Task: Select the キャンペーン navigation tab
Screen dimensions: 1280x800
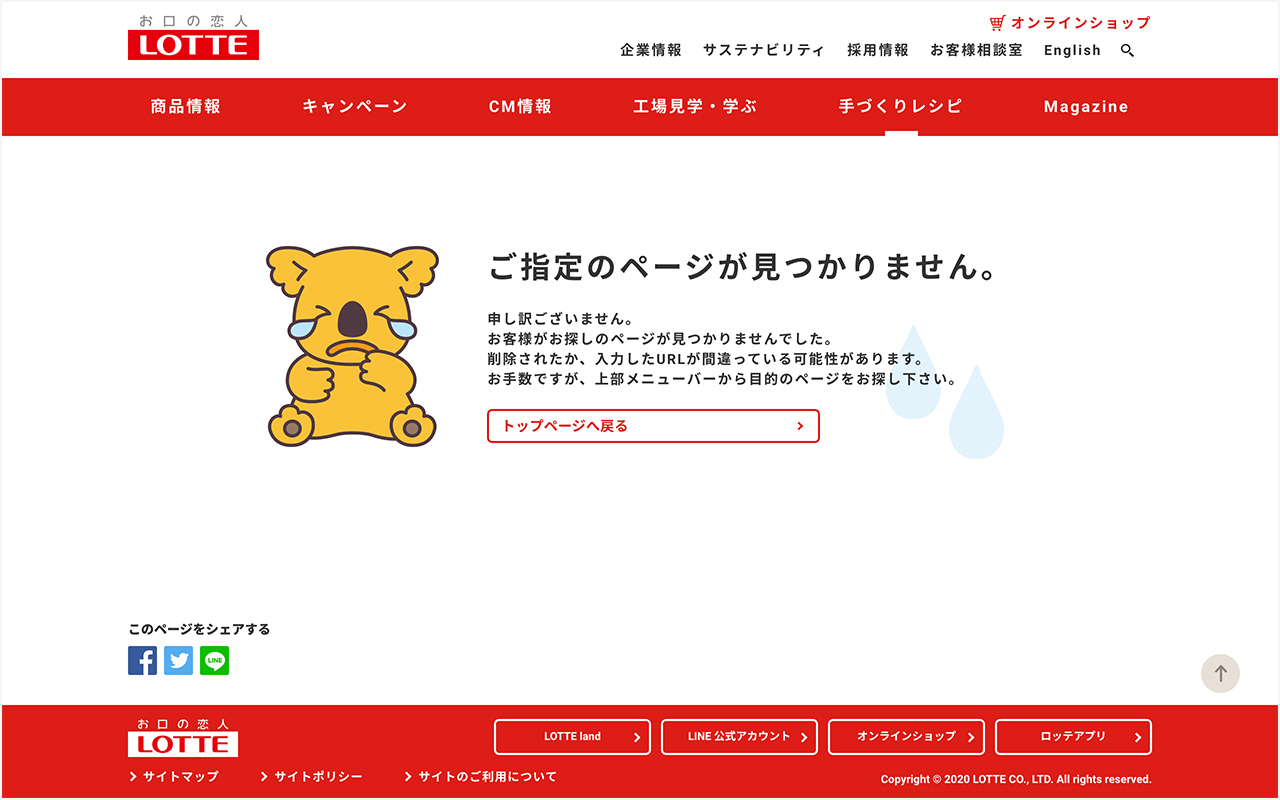Action: pos(355,106)
